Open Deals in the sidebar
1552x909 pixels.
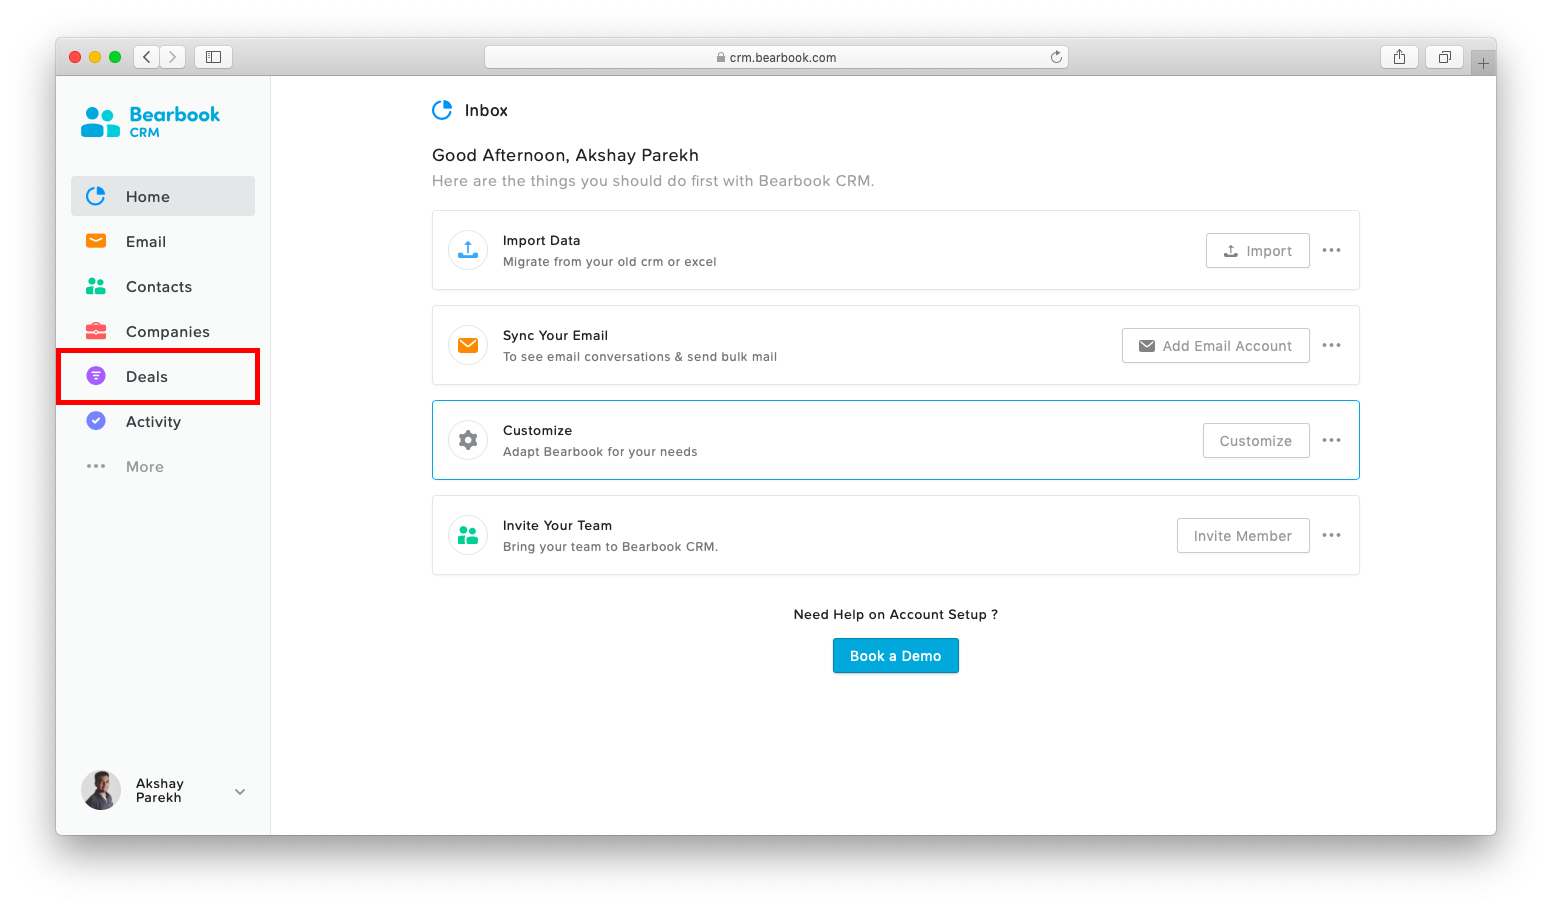point(146,377)
